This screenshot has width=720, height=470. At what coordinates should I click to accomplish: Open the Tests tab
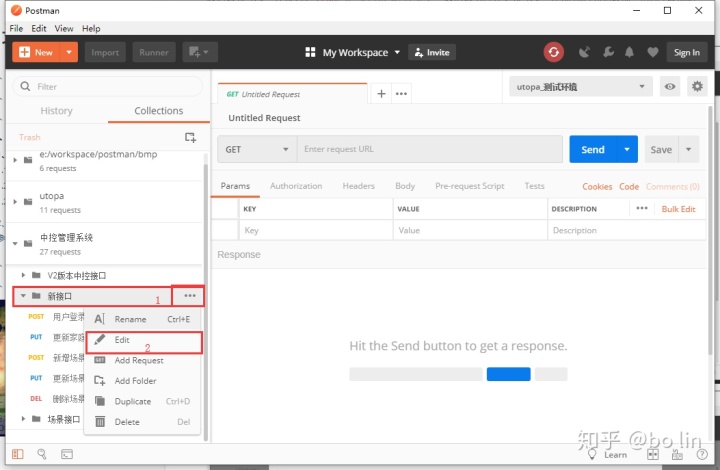click(534, 186)
